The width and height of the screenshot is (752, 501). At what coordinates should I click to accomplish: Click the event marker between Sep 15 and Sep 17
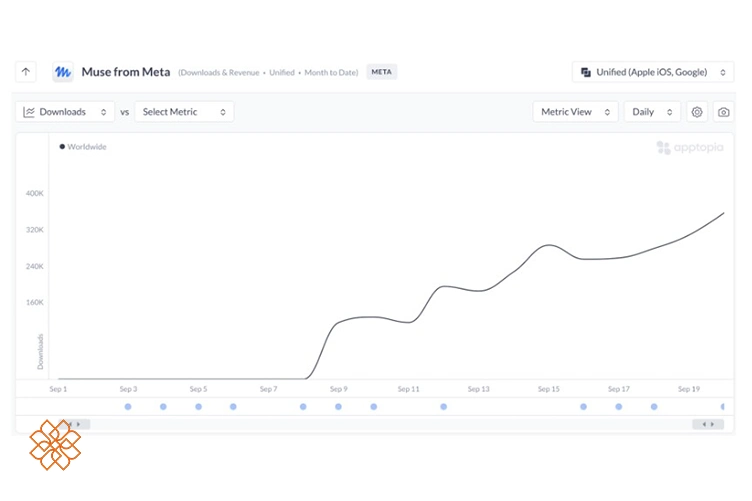tap(584, 407)
